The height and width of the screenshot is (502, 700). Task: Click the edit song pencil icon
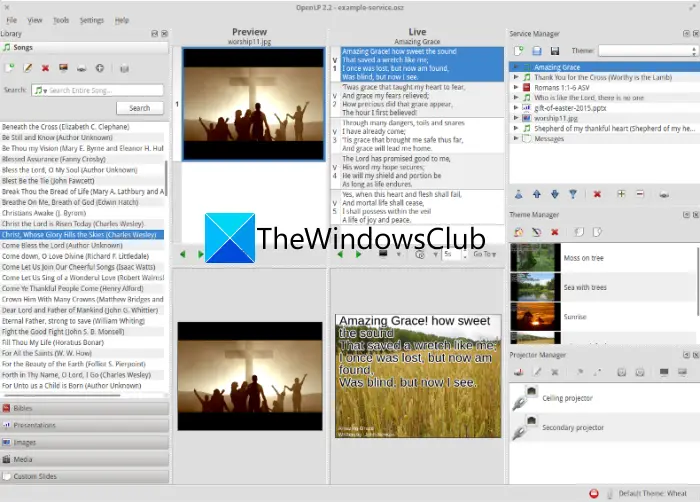(27, 68)
